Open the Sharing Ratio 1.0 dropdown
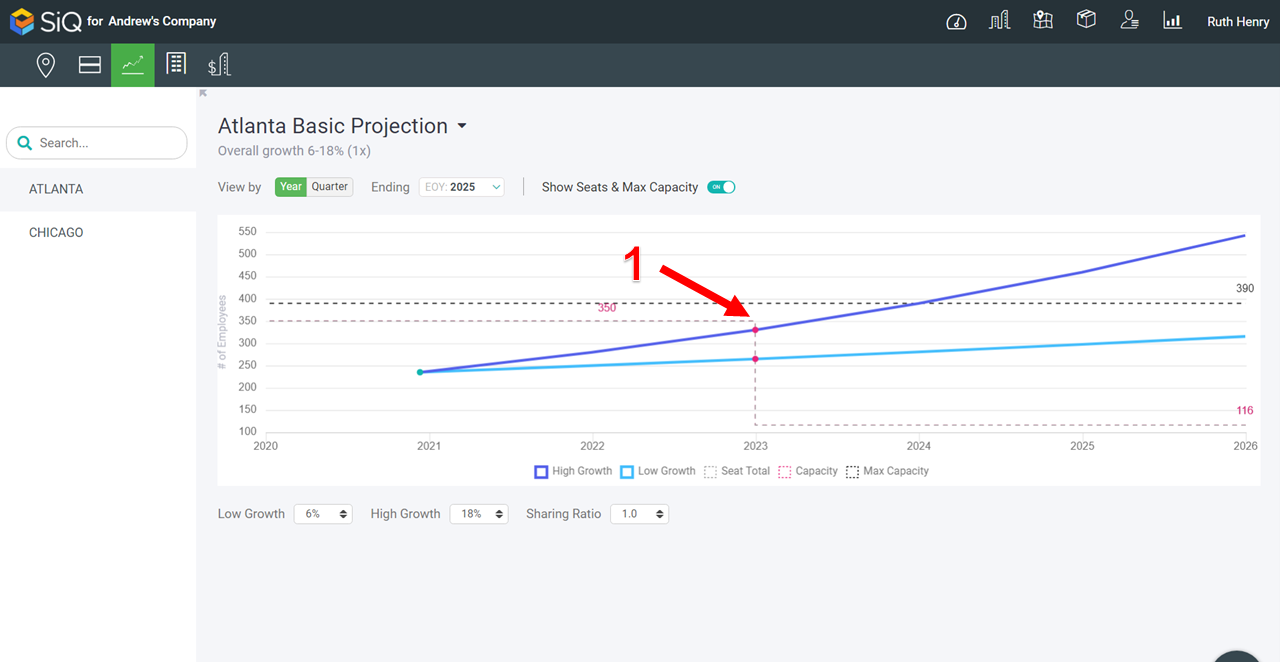Screen dimensions: 1280x662 [639, 514]
